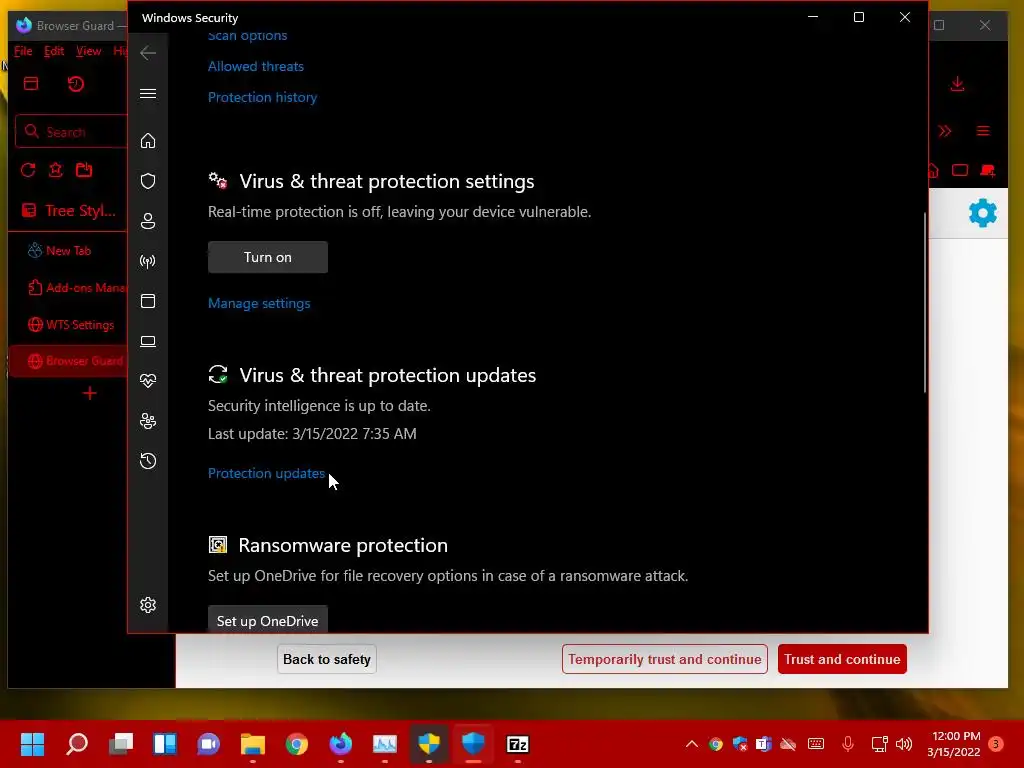1024x768 pixels.
Task: Click folder icon in browser sidebar toolbar
Action: 84,170
